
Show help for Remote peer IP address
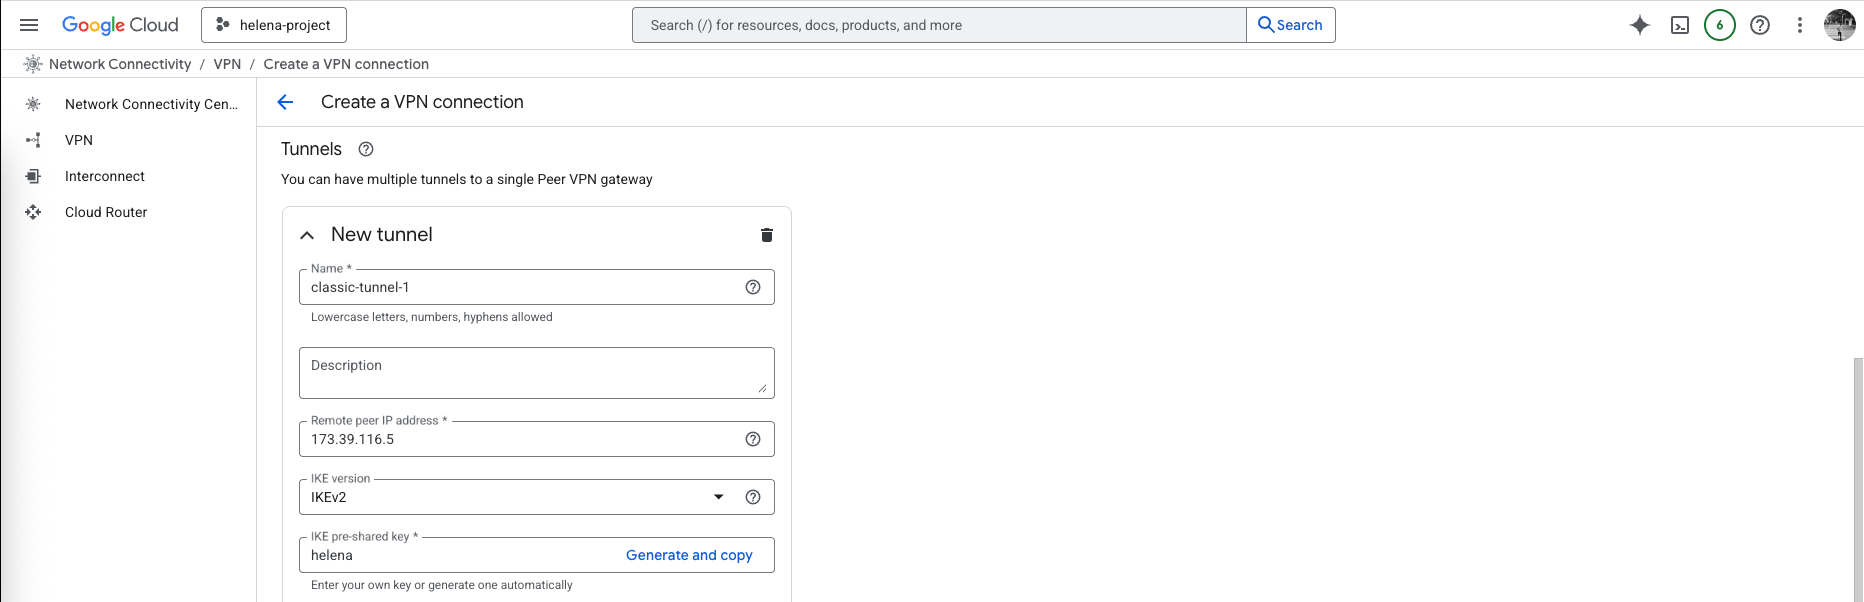[x=753, y=439]
